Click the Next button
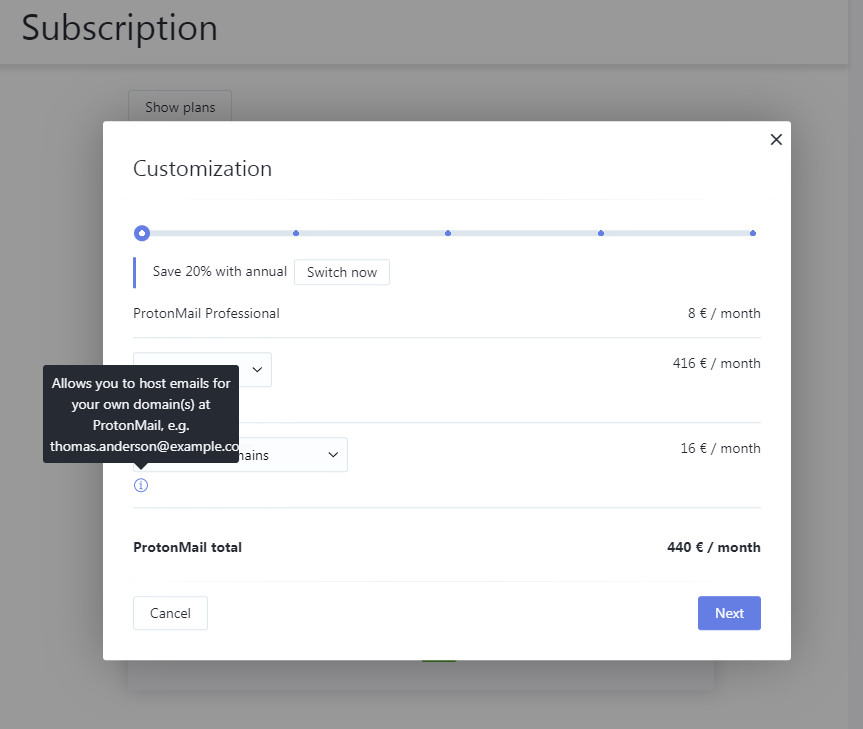The image size is (863, 729). coord(729,613)
